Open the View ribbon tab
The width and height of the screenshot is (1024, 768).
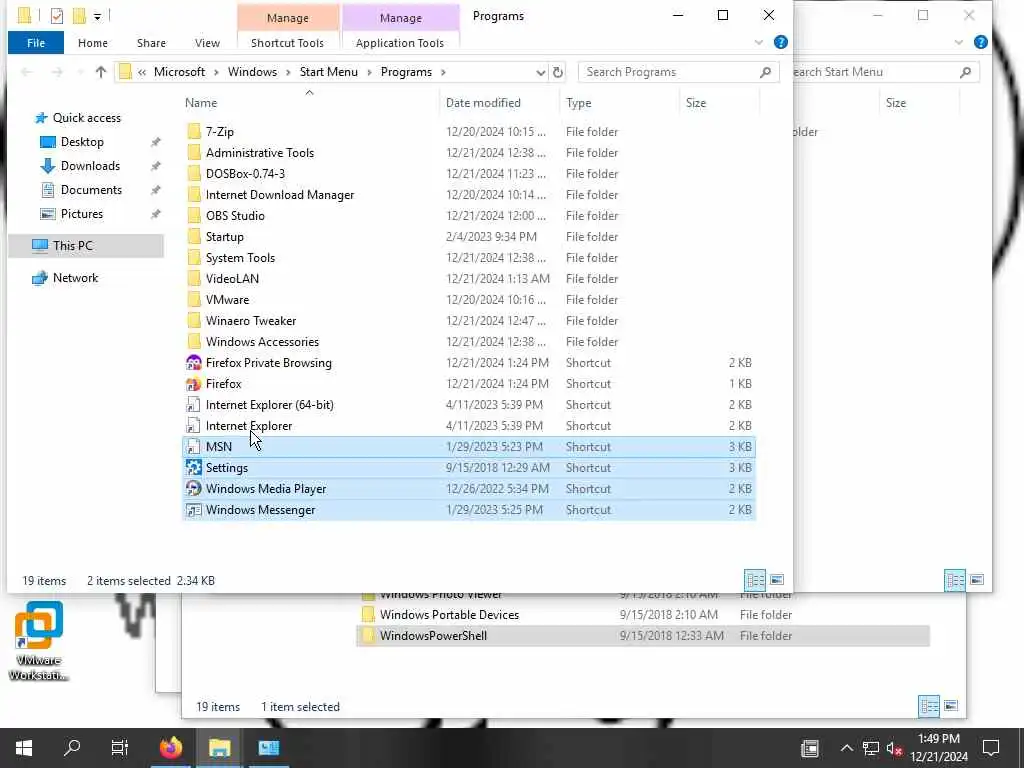207,43
